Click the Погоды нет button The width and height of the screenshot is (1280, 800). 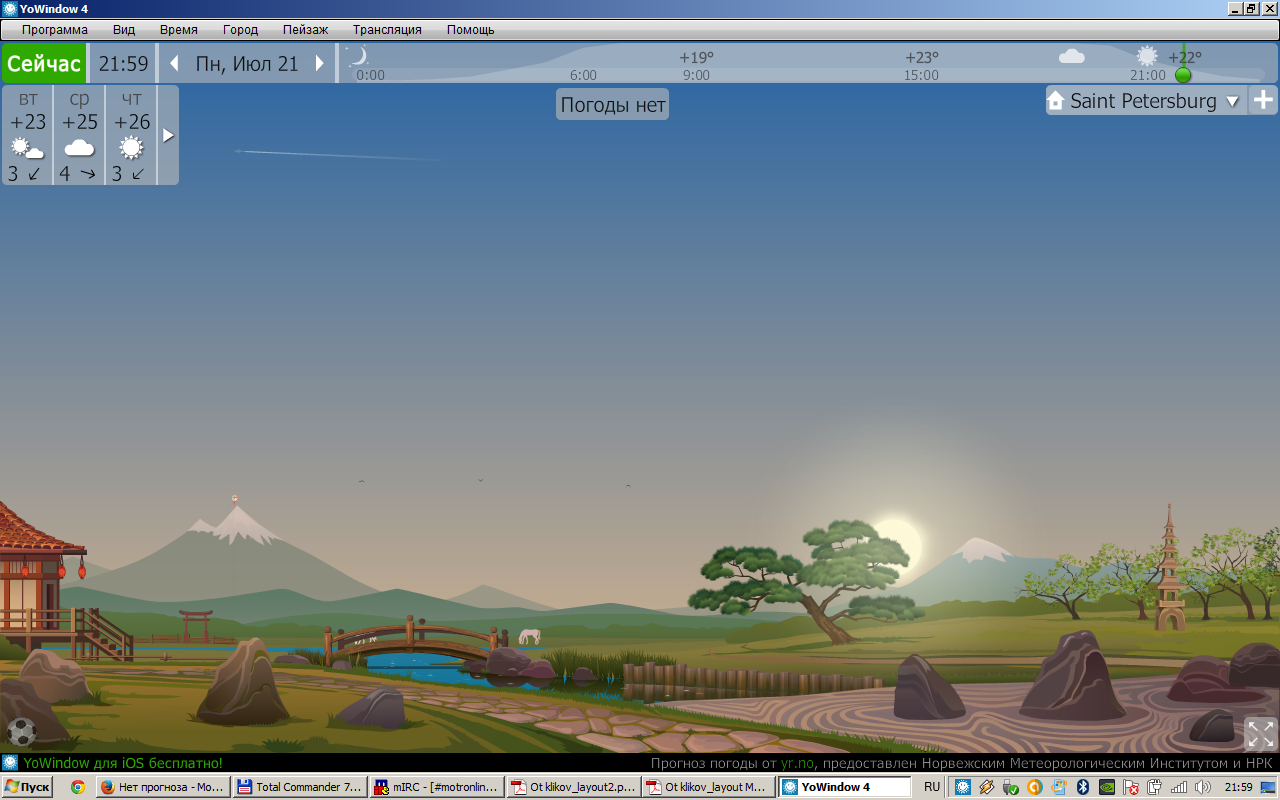coord(612,105)
